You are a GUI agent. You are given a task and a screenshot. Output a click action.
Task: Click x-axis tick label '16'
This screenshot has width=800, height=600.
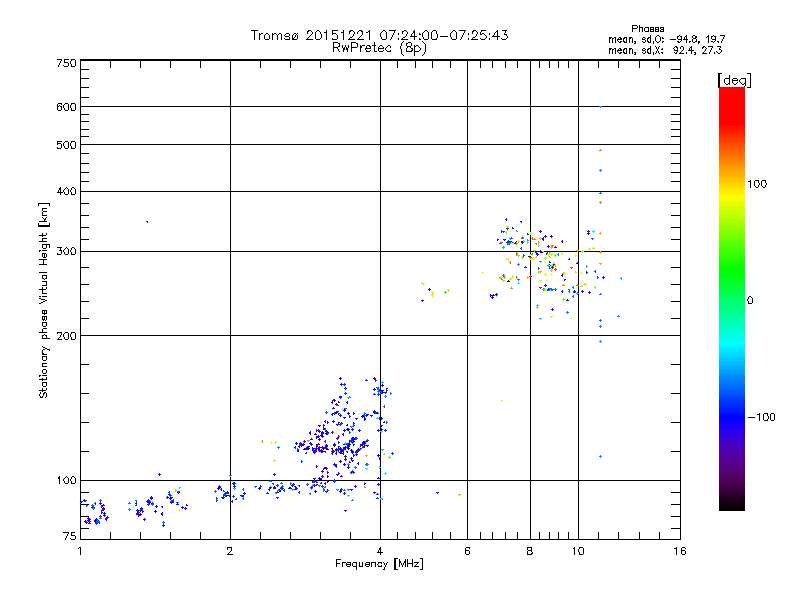pyautogui.click(x=680, y=551)
